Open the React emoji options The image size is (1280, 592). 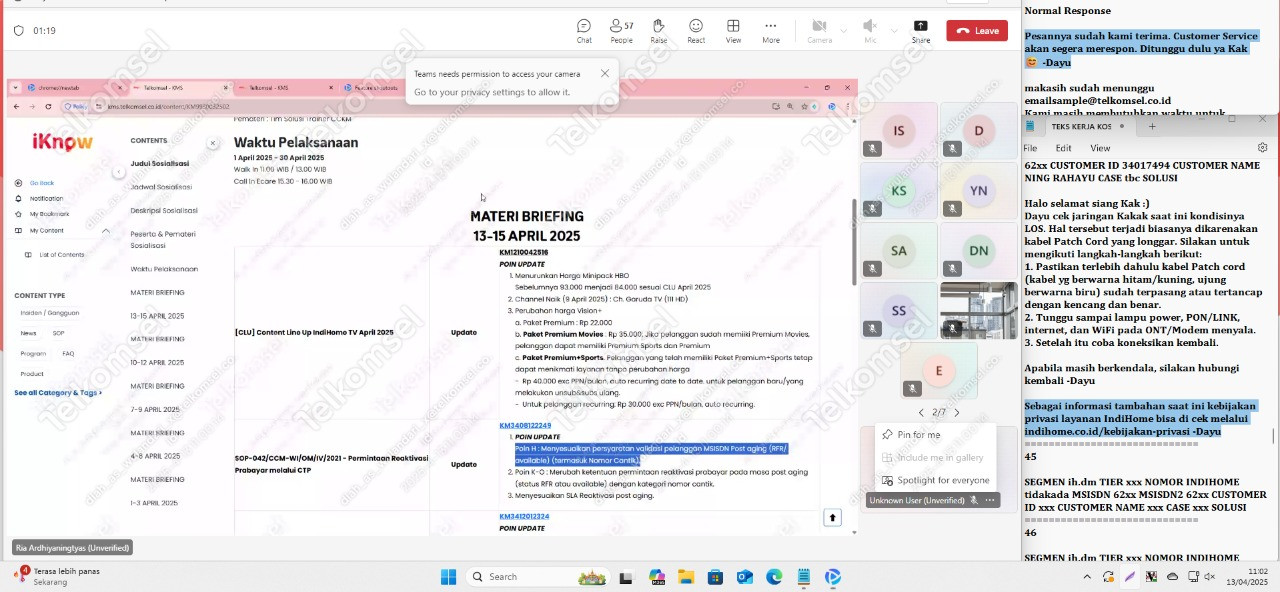tap(696, 30)
